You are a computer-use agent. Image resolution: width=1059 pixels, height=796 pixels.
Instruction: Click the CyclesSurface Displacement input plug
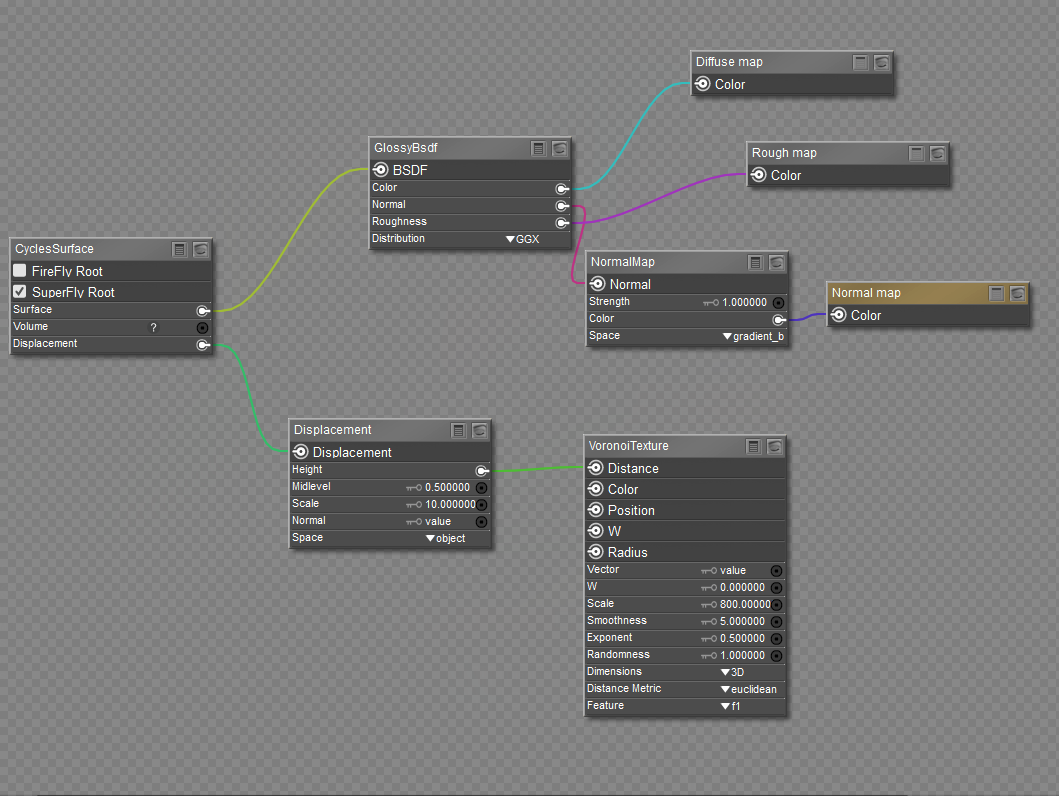coord(203,345)
